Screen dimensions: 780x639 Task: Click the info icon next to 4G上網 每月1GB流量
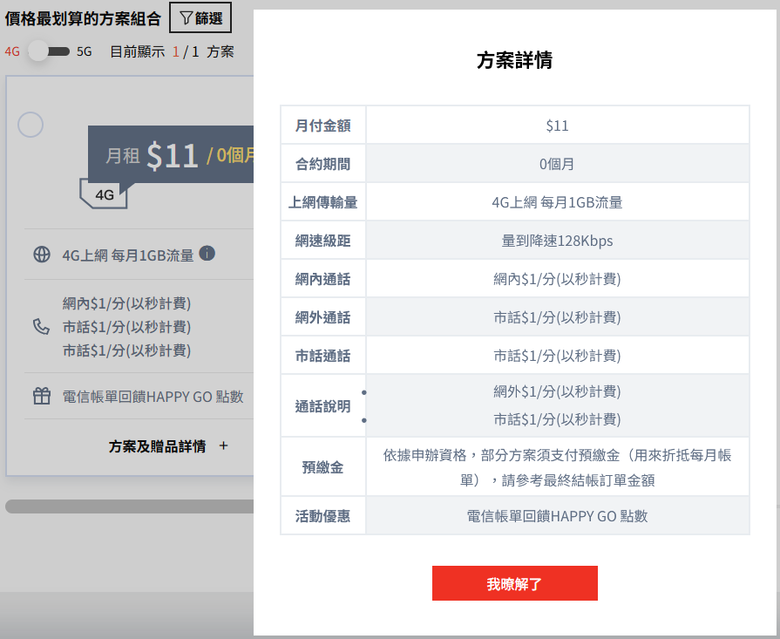point(207,254)
